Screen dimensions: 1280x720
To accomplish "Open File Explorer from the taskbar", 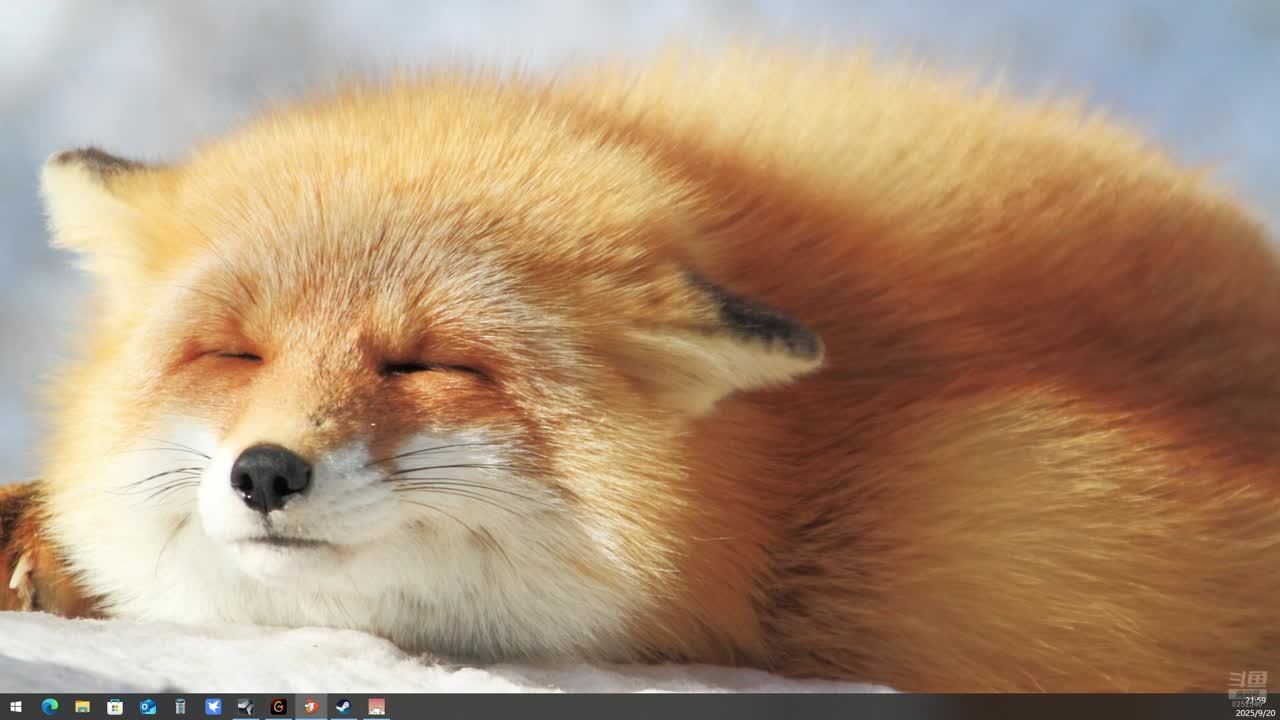I will tap(82, 707).
